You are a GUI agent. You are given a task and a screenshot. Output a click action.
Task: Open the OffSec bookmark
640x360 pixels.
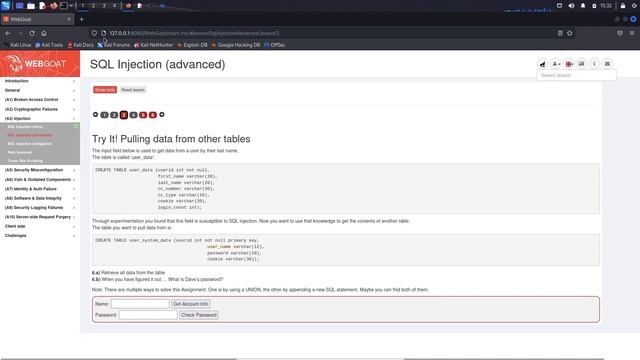(275, 45)
